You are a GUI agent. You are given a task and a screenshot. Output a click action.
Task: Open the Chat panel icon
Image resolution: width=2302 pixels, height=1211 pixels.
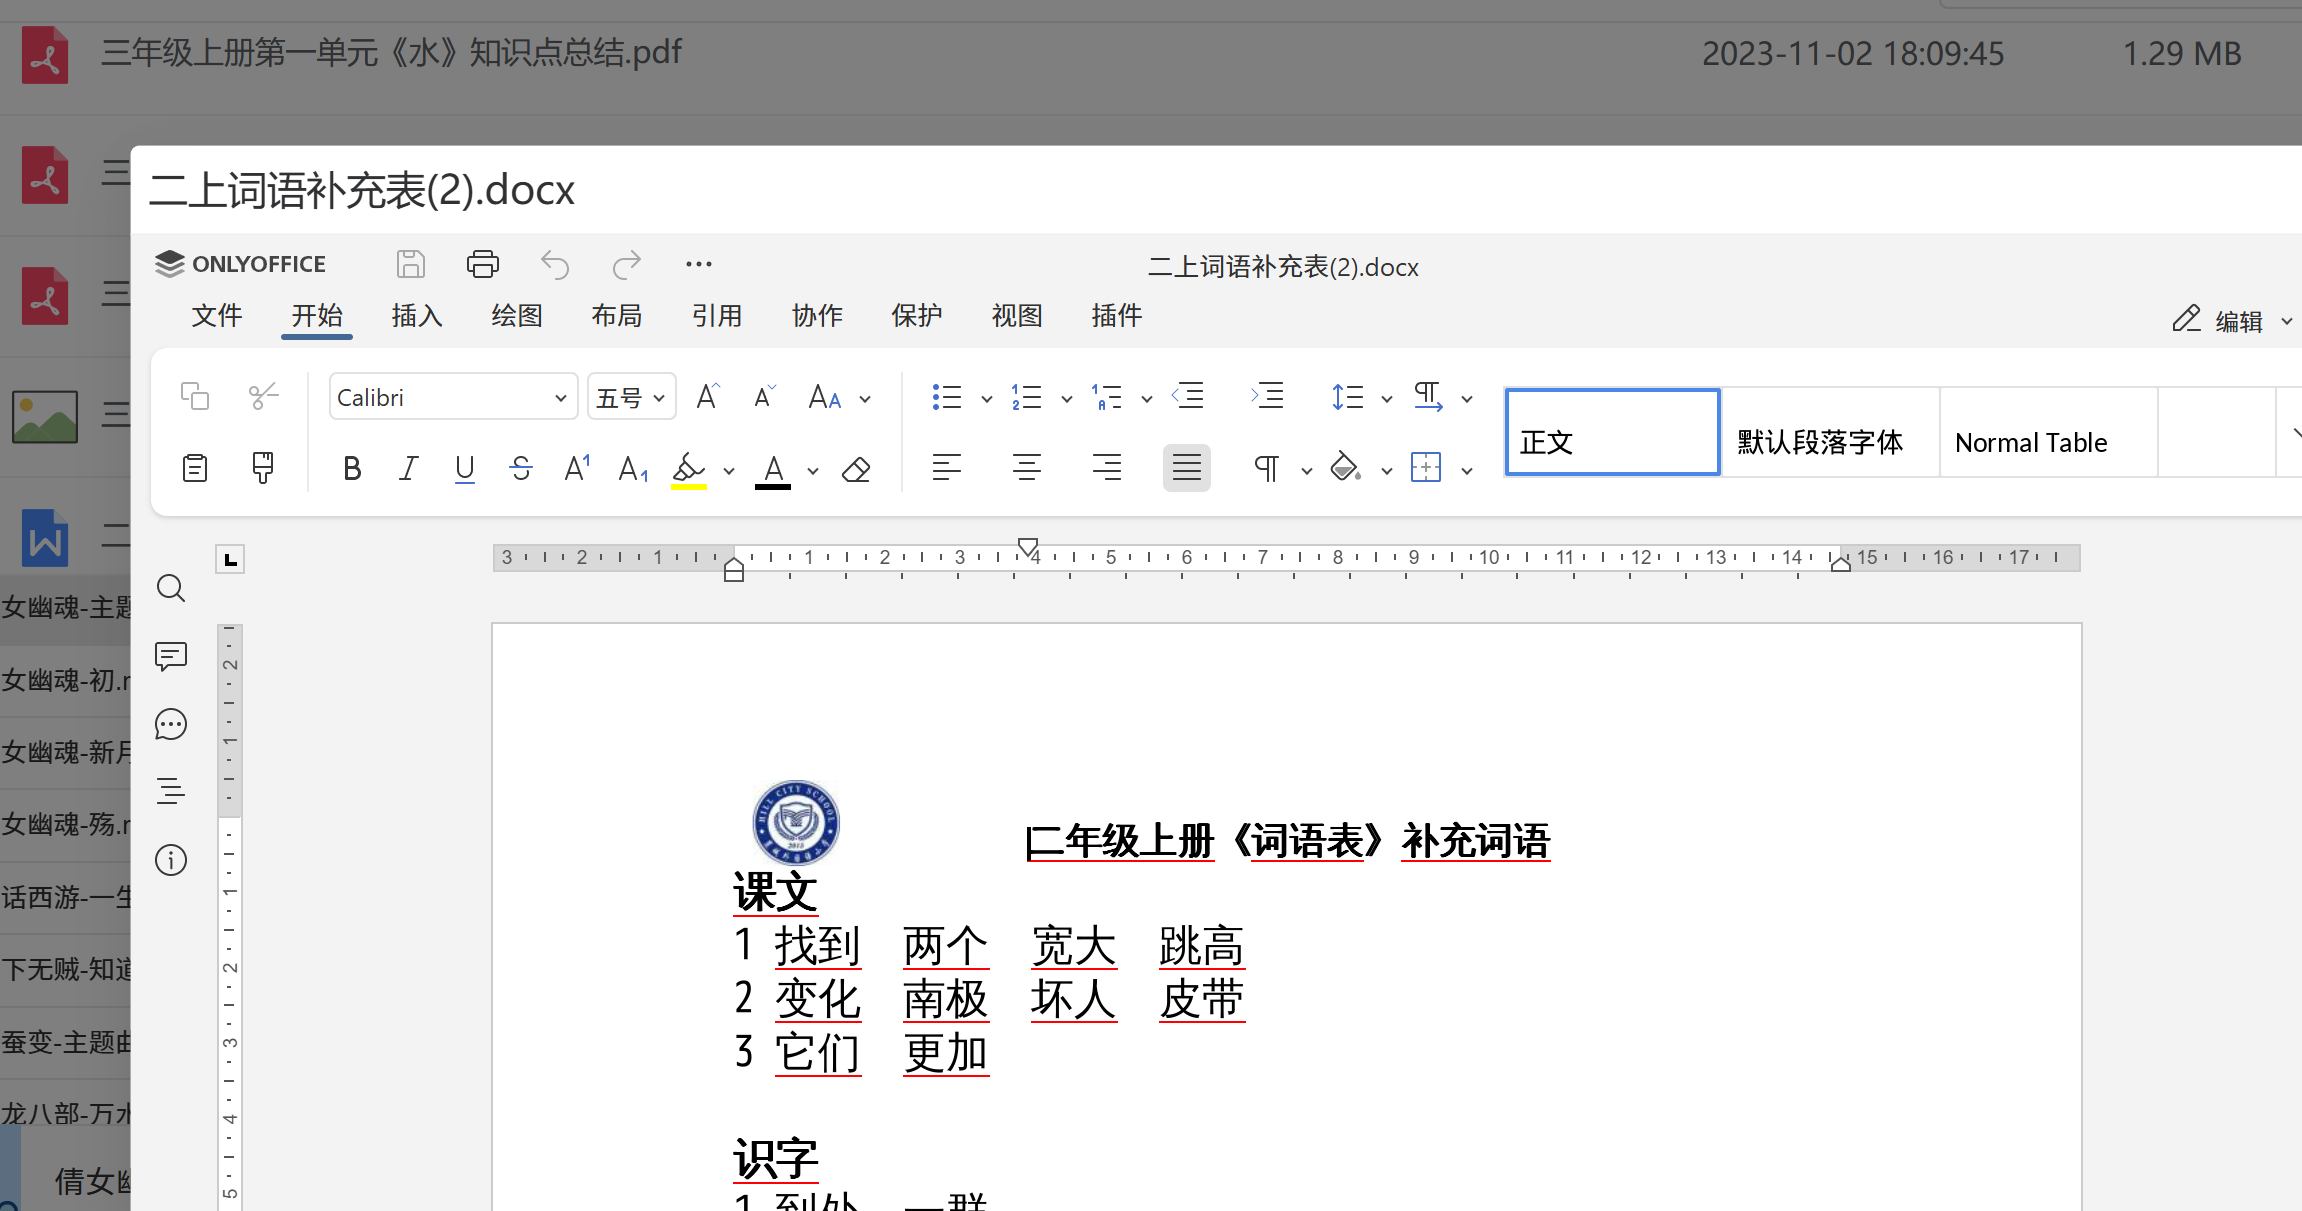click(x=171, y=724)
